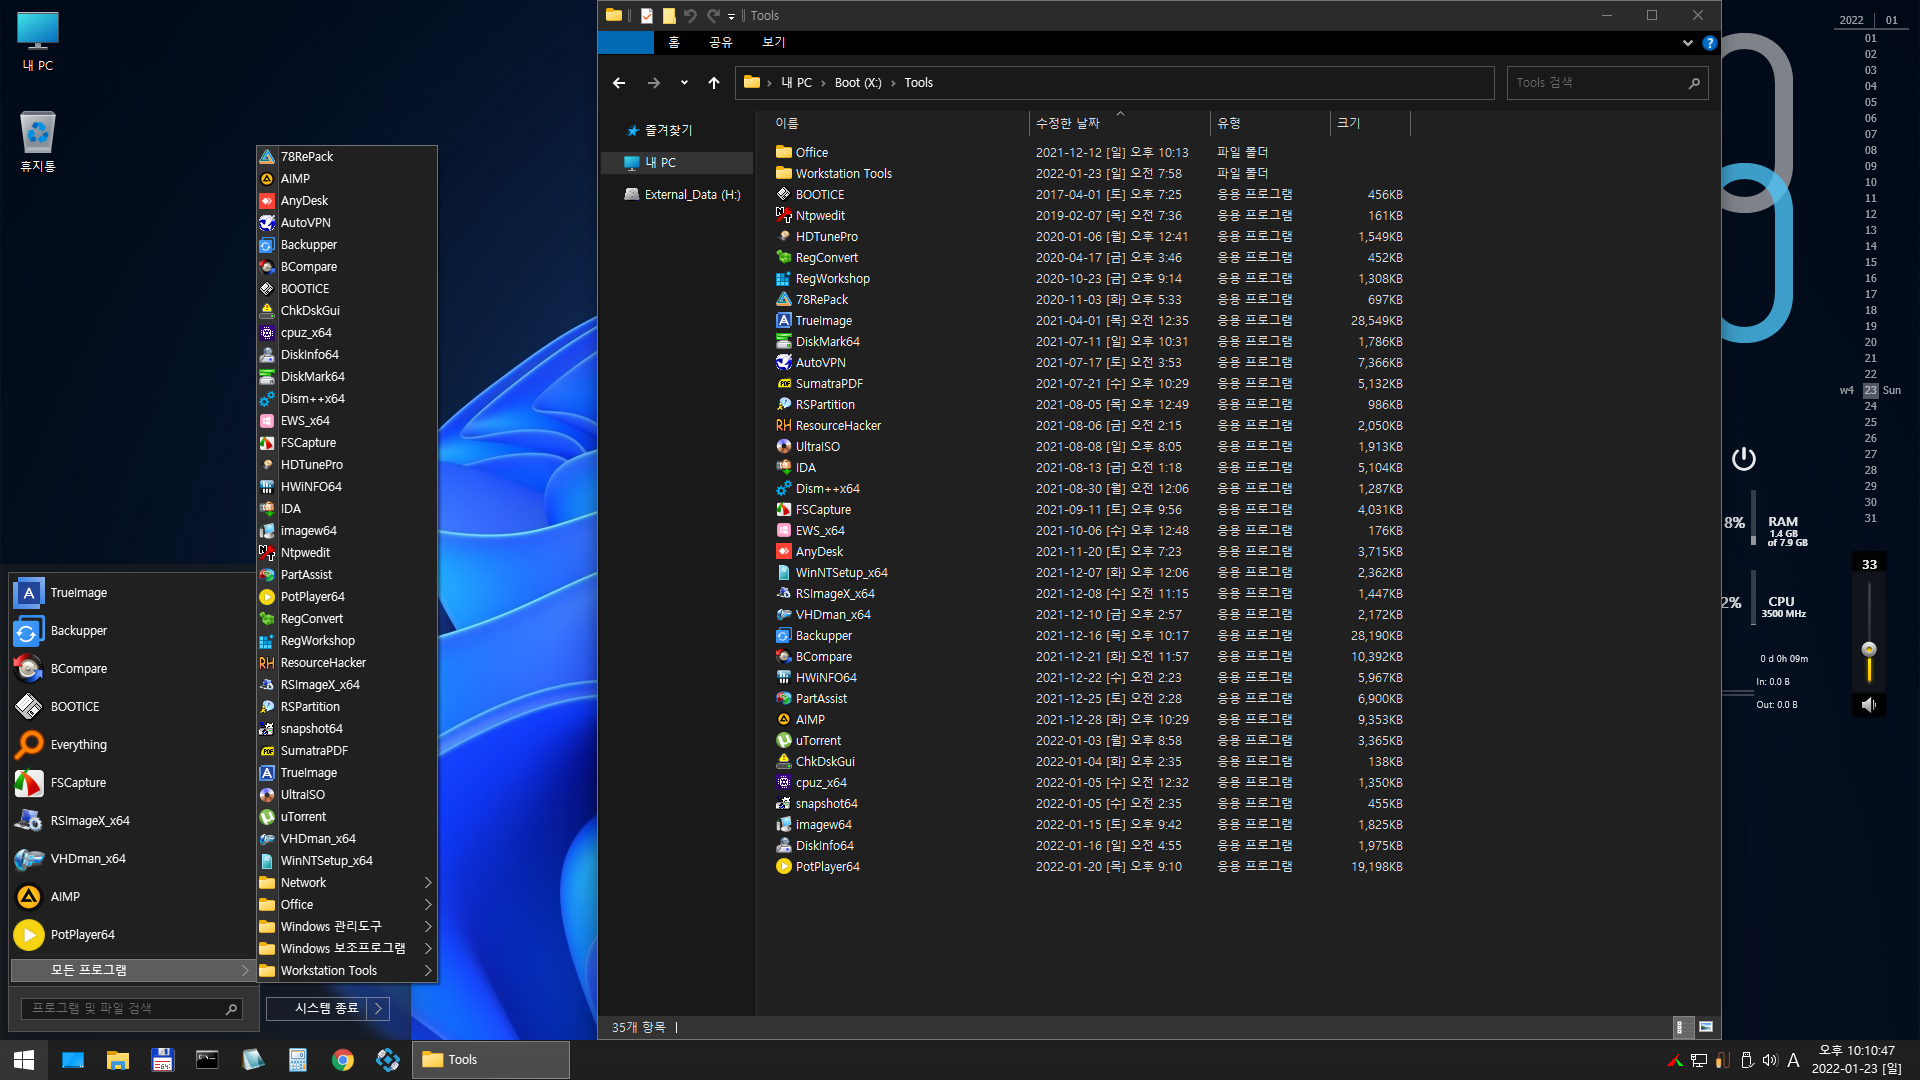1920x1080 pixels.
Task: Toggle the input language indicator A in tray
Action: (x=1793, y=1061)
